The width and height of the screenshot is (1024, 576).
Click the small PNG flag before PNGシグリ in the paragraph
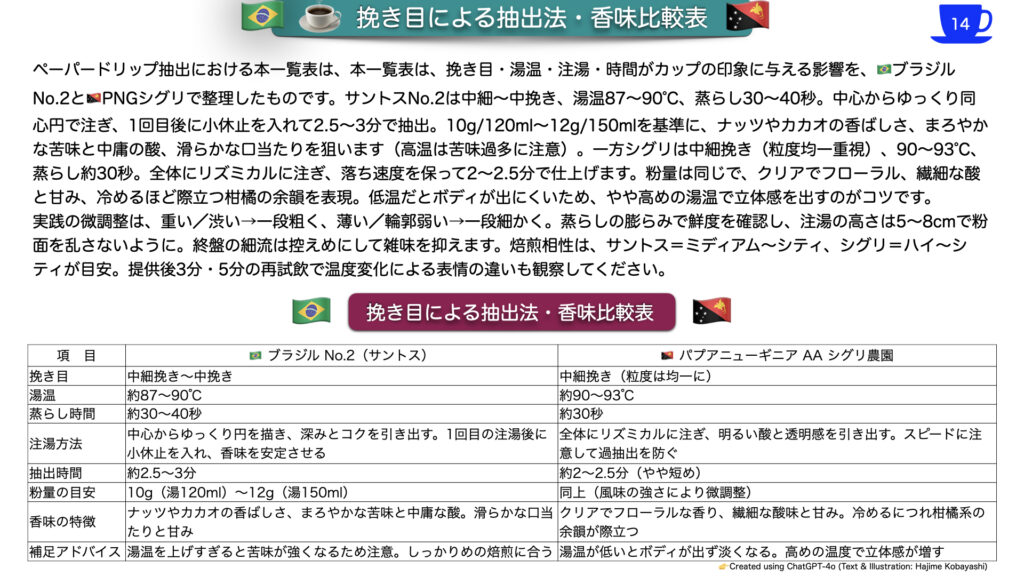[x=93, y=99]
